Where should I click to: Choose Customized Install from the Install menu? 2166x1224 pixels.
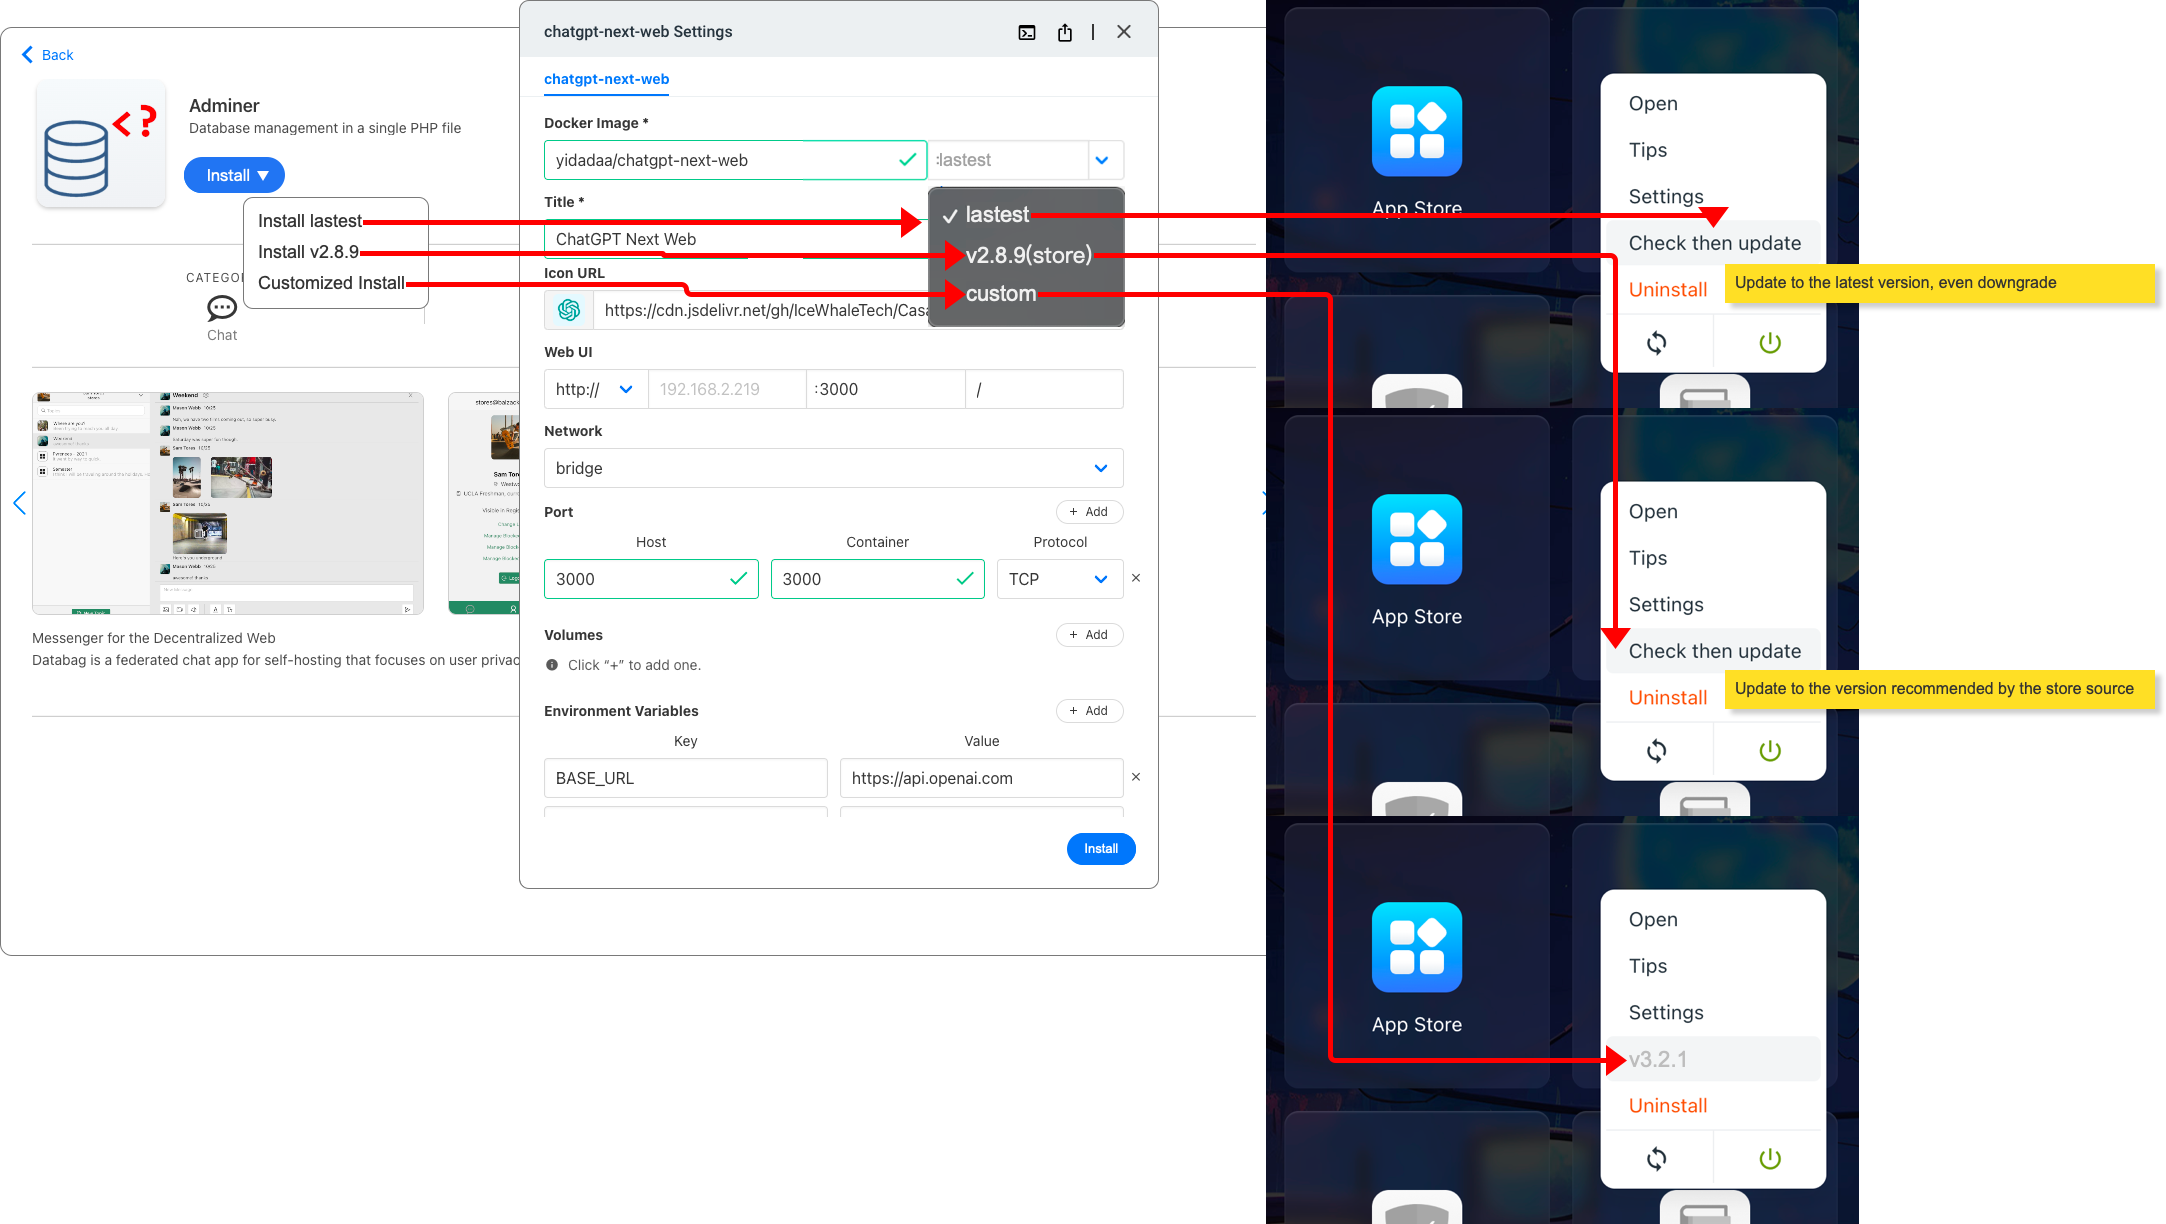point(332,282)
